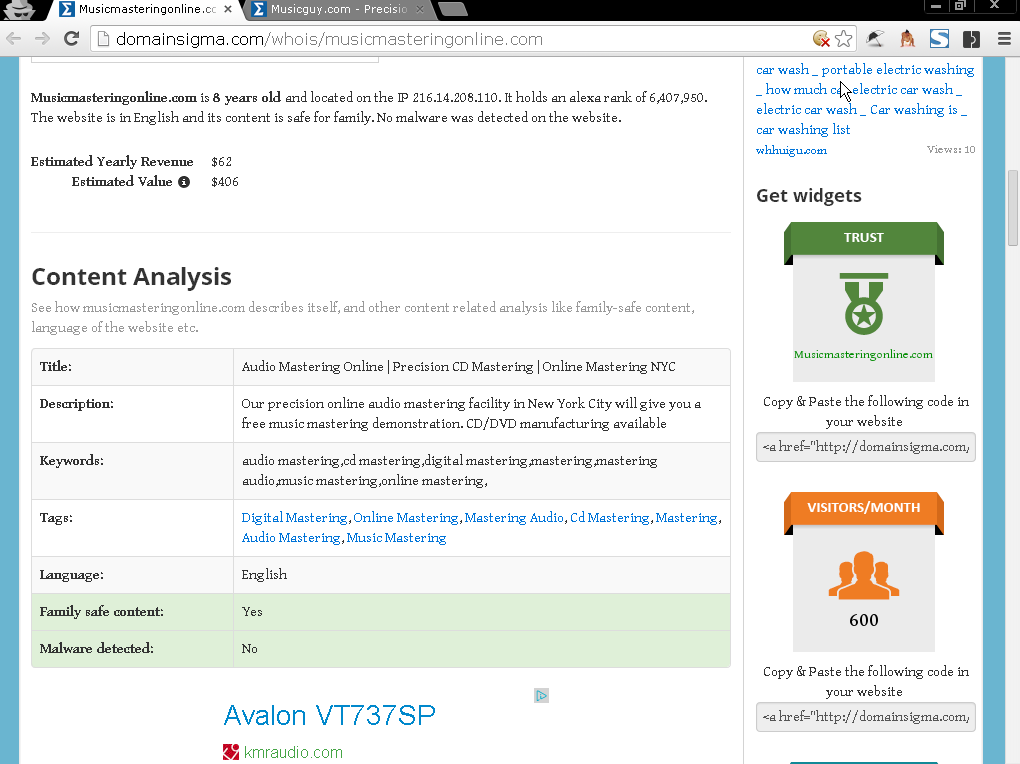Screen dimensions: 1020x764
Task: Click the Keywords row value text
Action: coord(450,471)
